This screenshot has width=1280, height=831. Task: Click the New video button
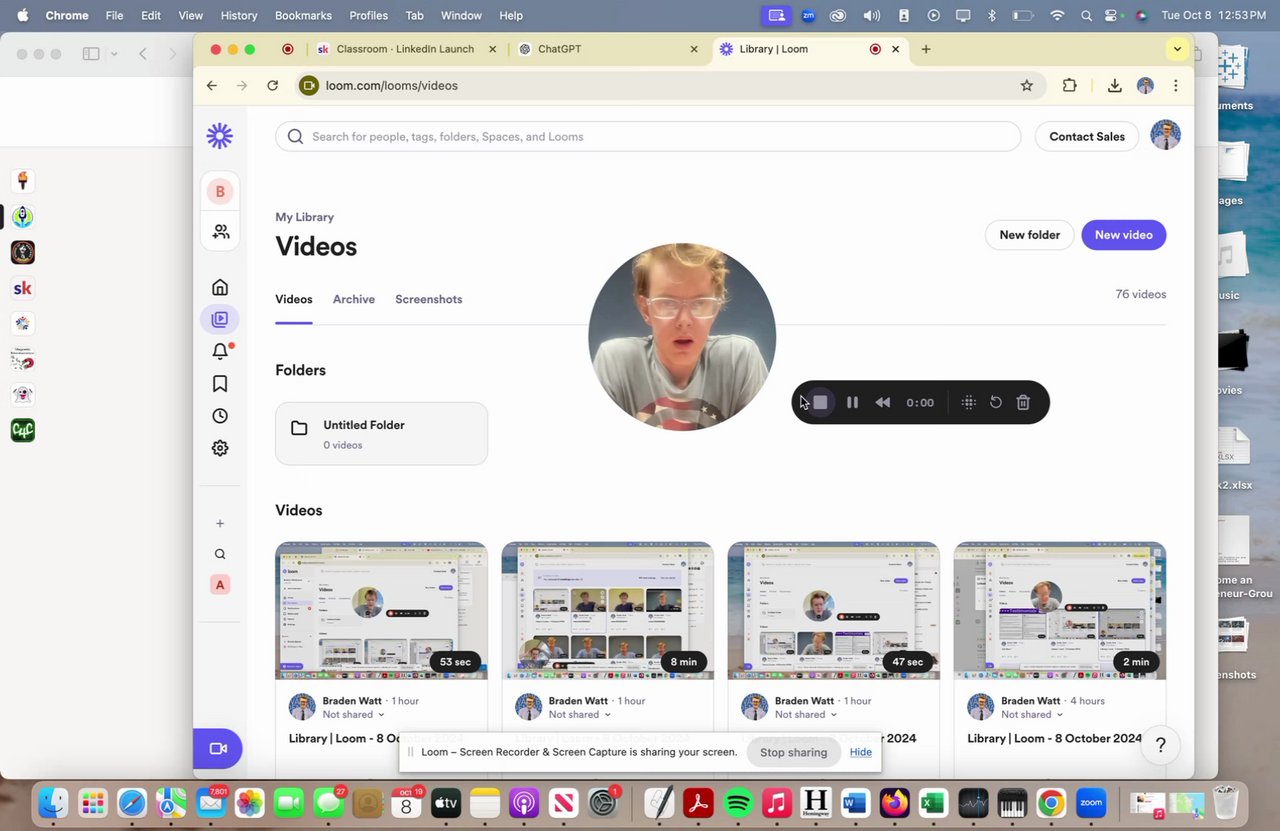tap(1124, 235)
